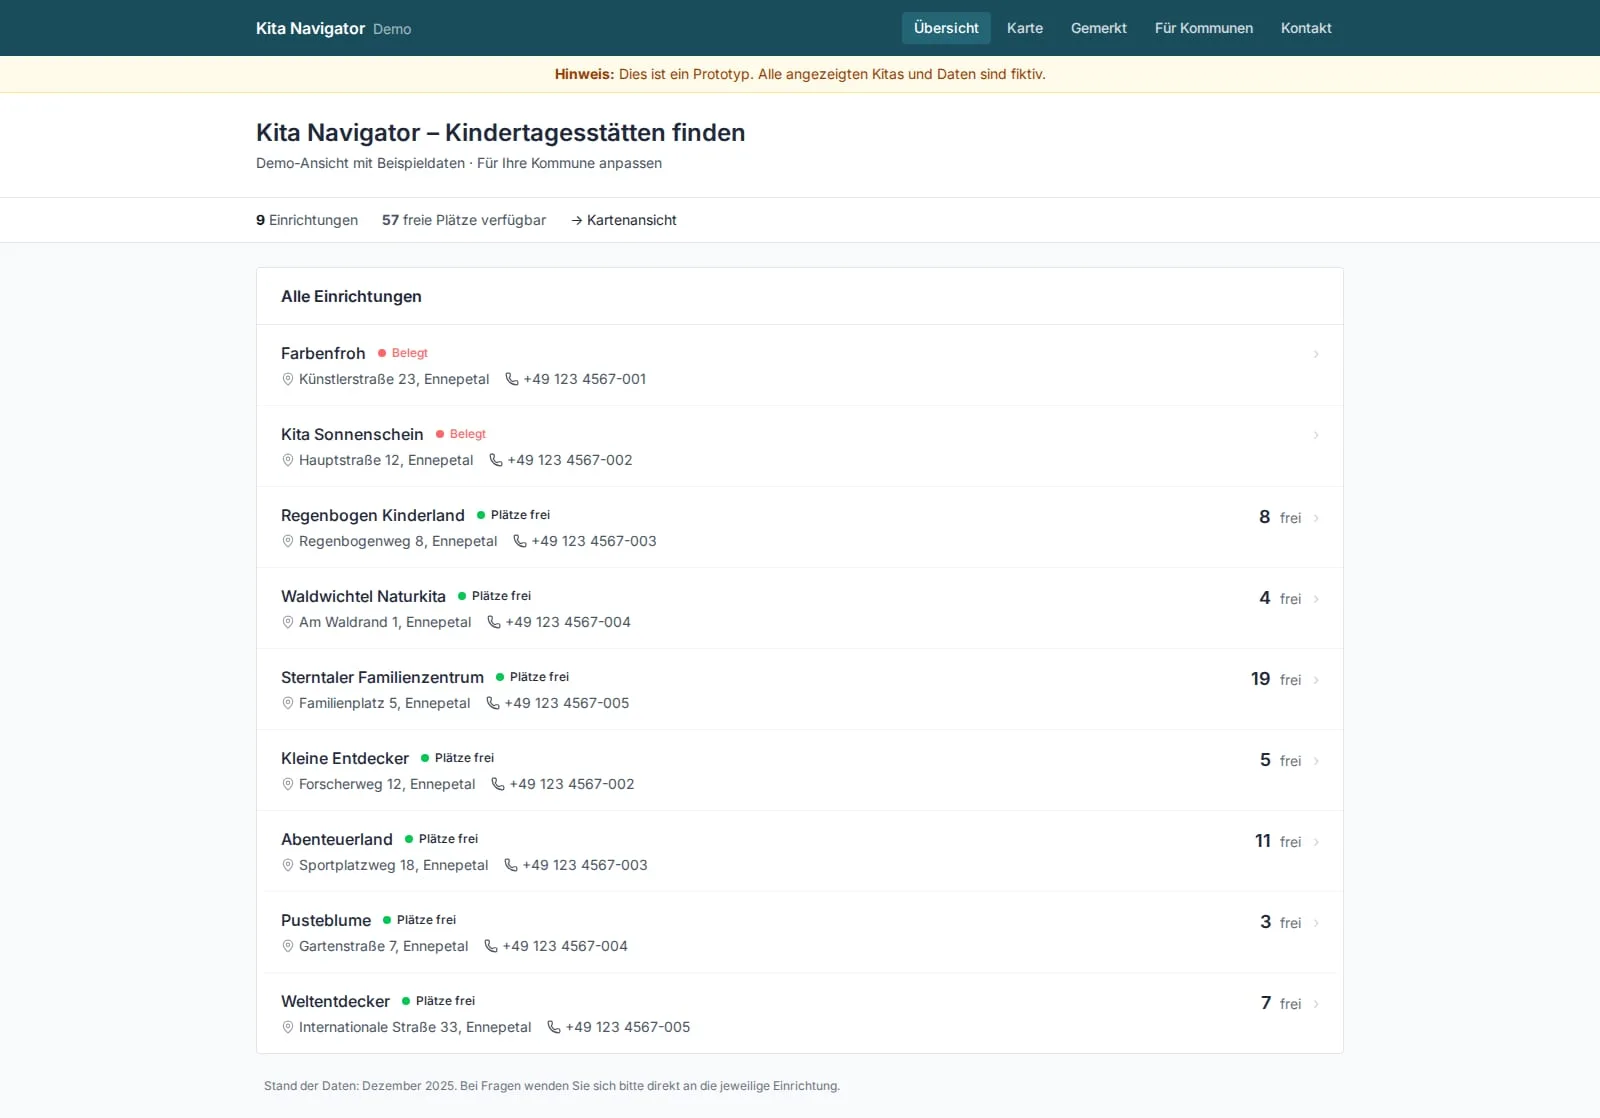Image resolution: width=1600 pixels, height=1118 pixels.
Task: Open the Für Kommunen page
Action: 1203,28
